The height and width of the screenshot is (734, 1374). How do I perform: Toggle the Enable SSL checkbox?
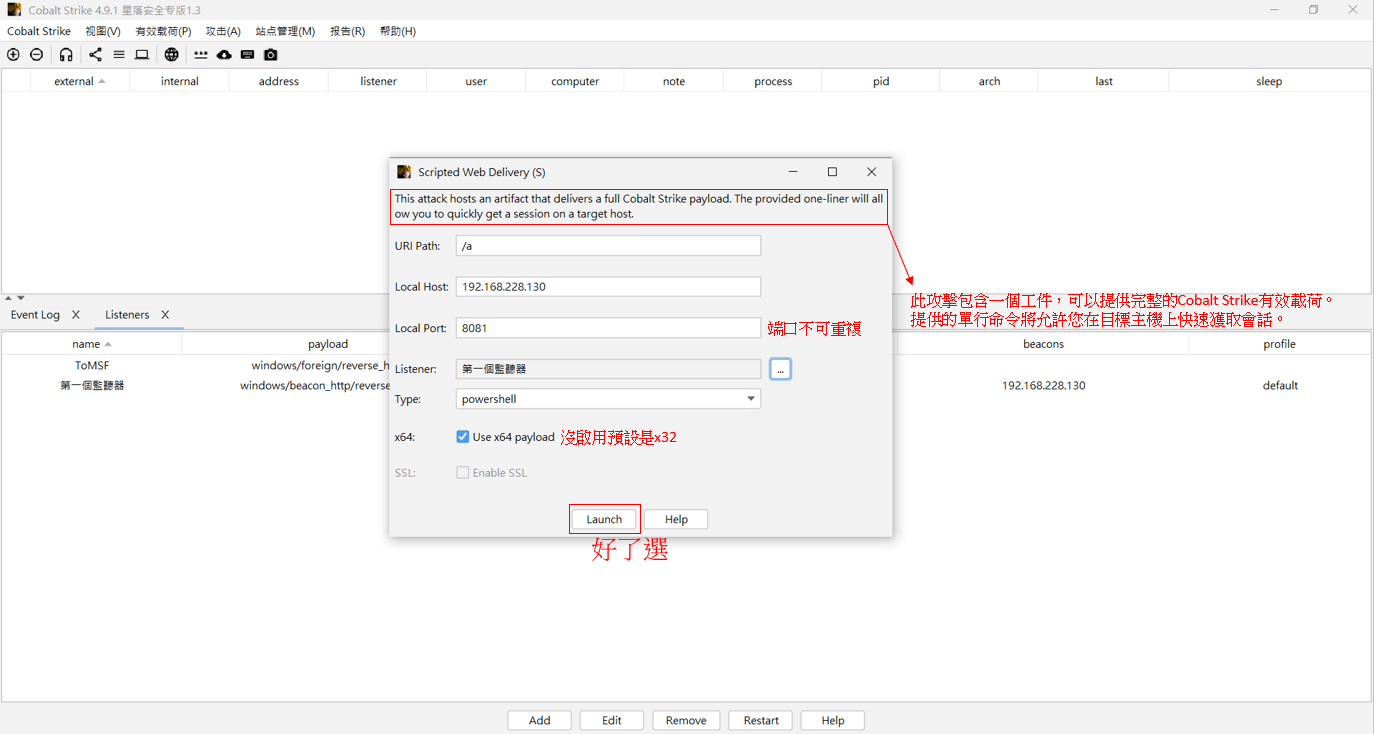pyautogui.click(x=463, y=473)
